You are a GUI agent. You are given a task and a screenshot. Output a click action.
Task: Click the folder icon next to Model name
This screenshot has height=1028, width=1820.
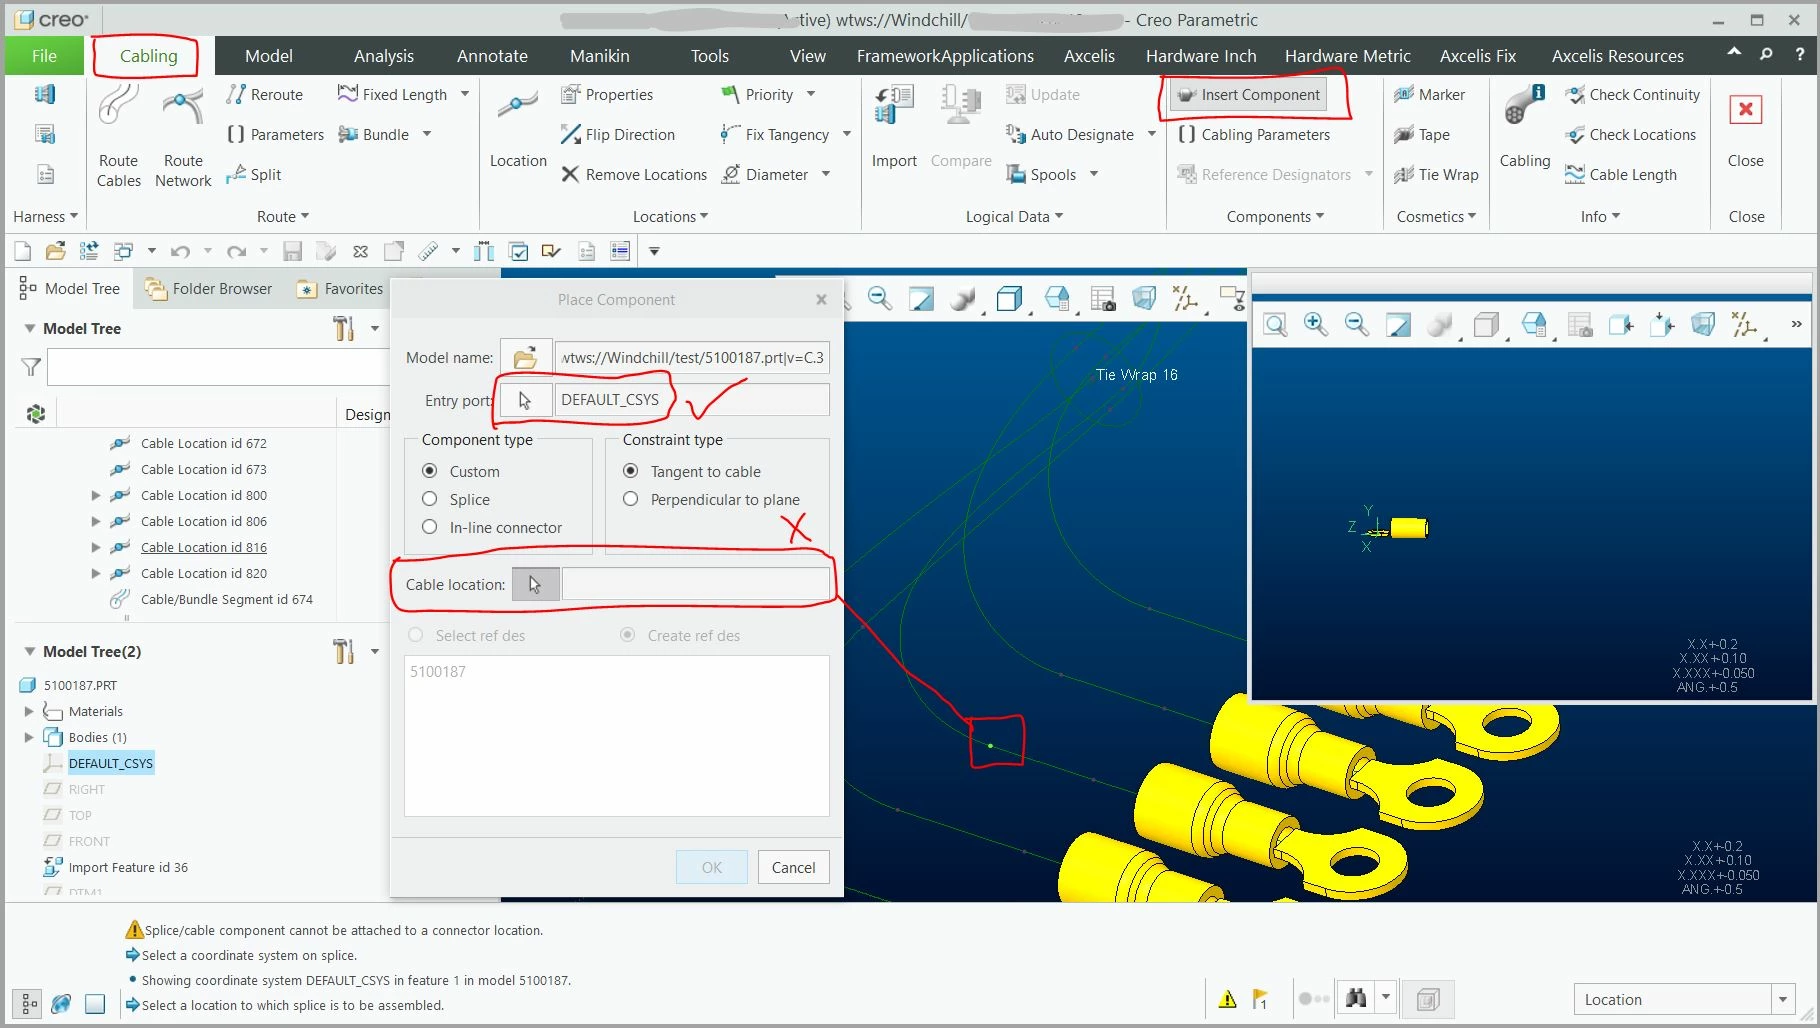point(525,357)
